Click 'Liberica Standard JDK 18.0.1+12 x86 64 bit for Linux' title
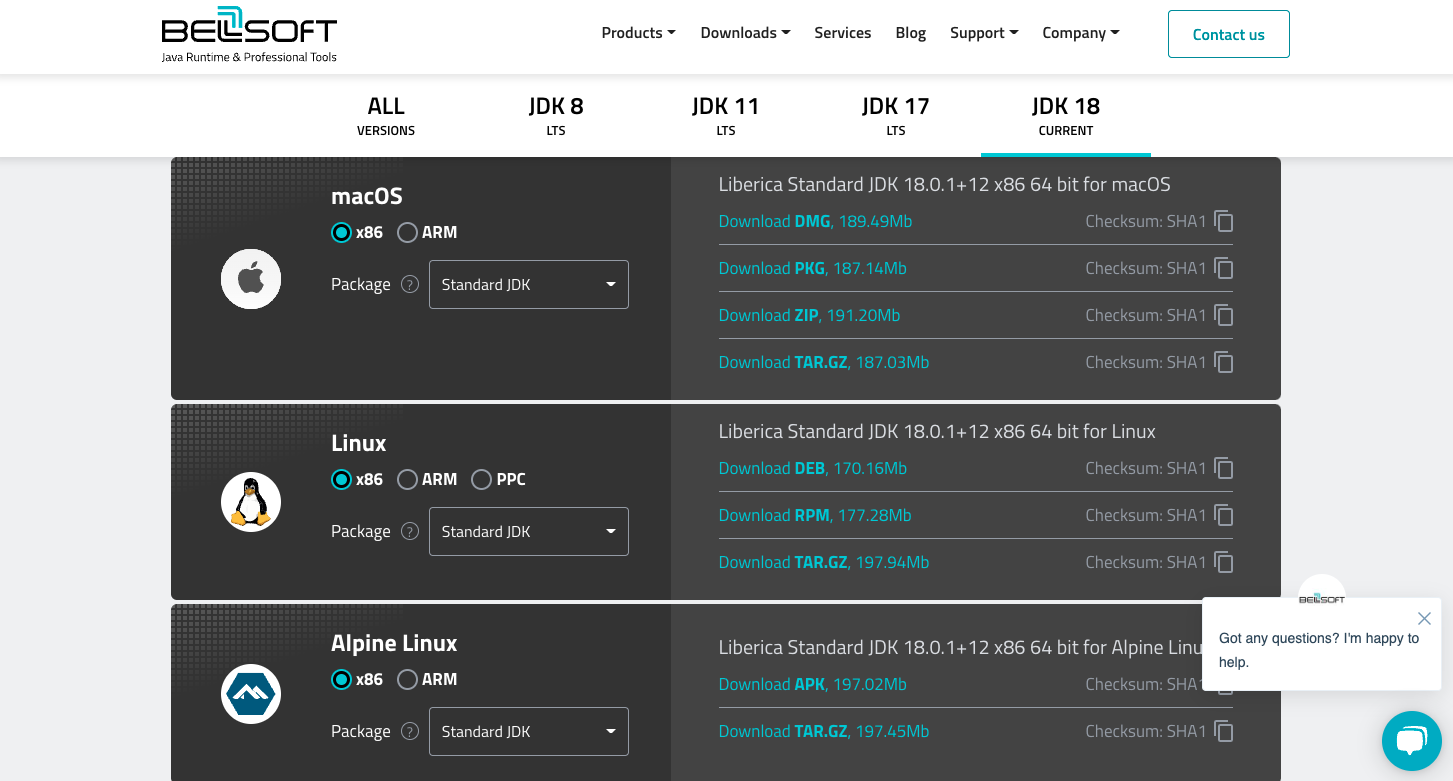The height and width of the screenshot is (781, 1453). tap(937, 431)
